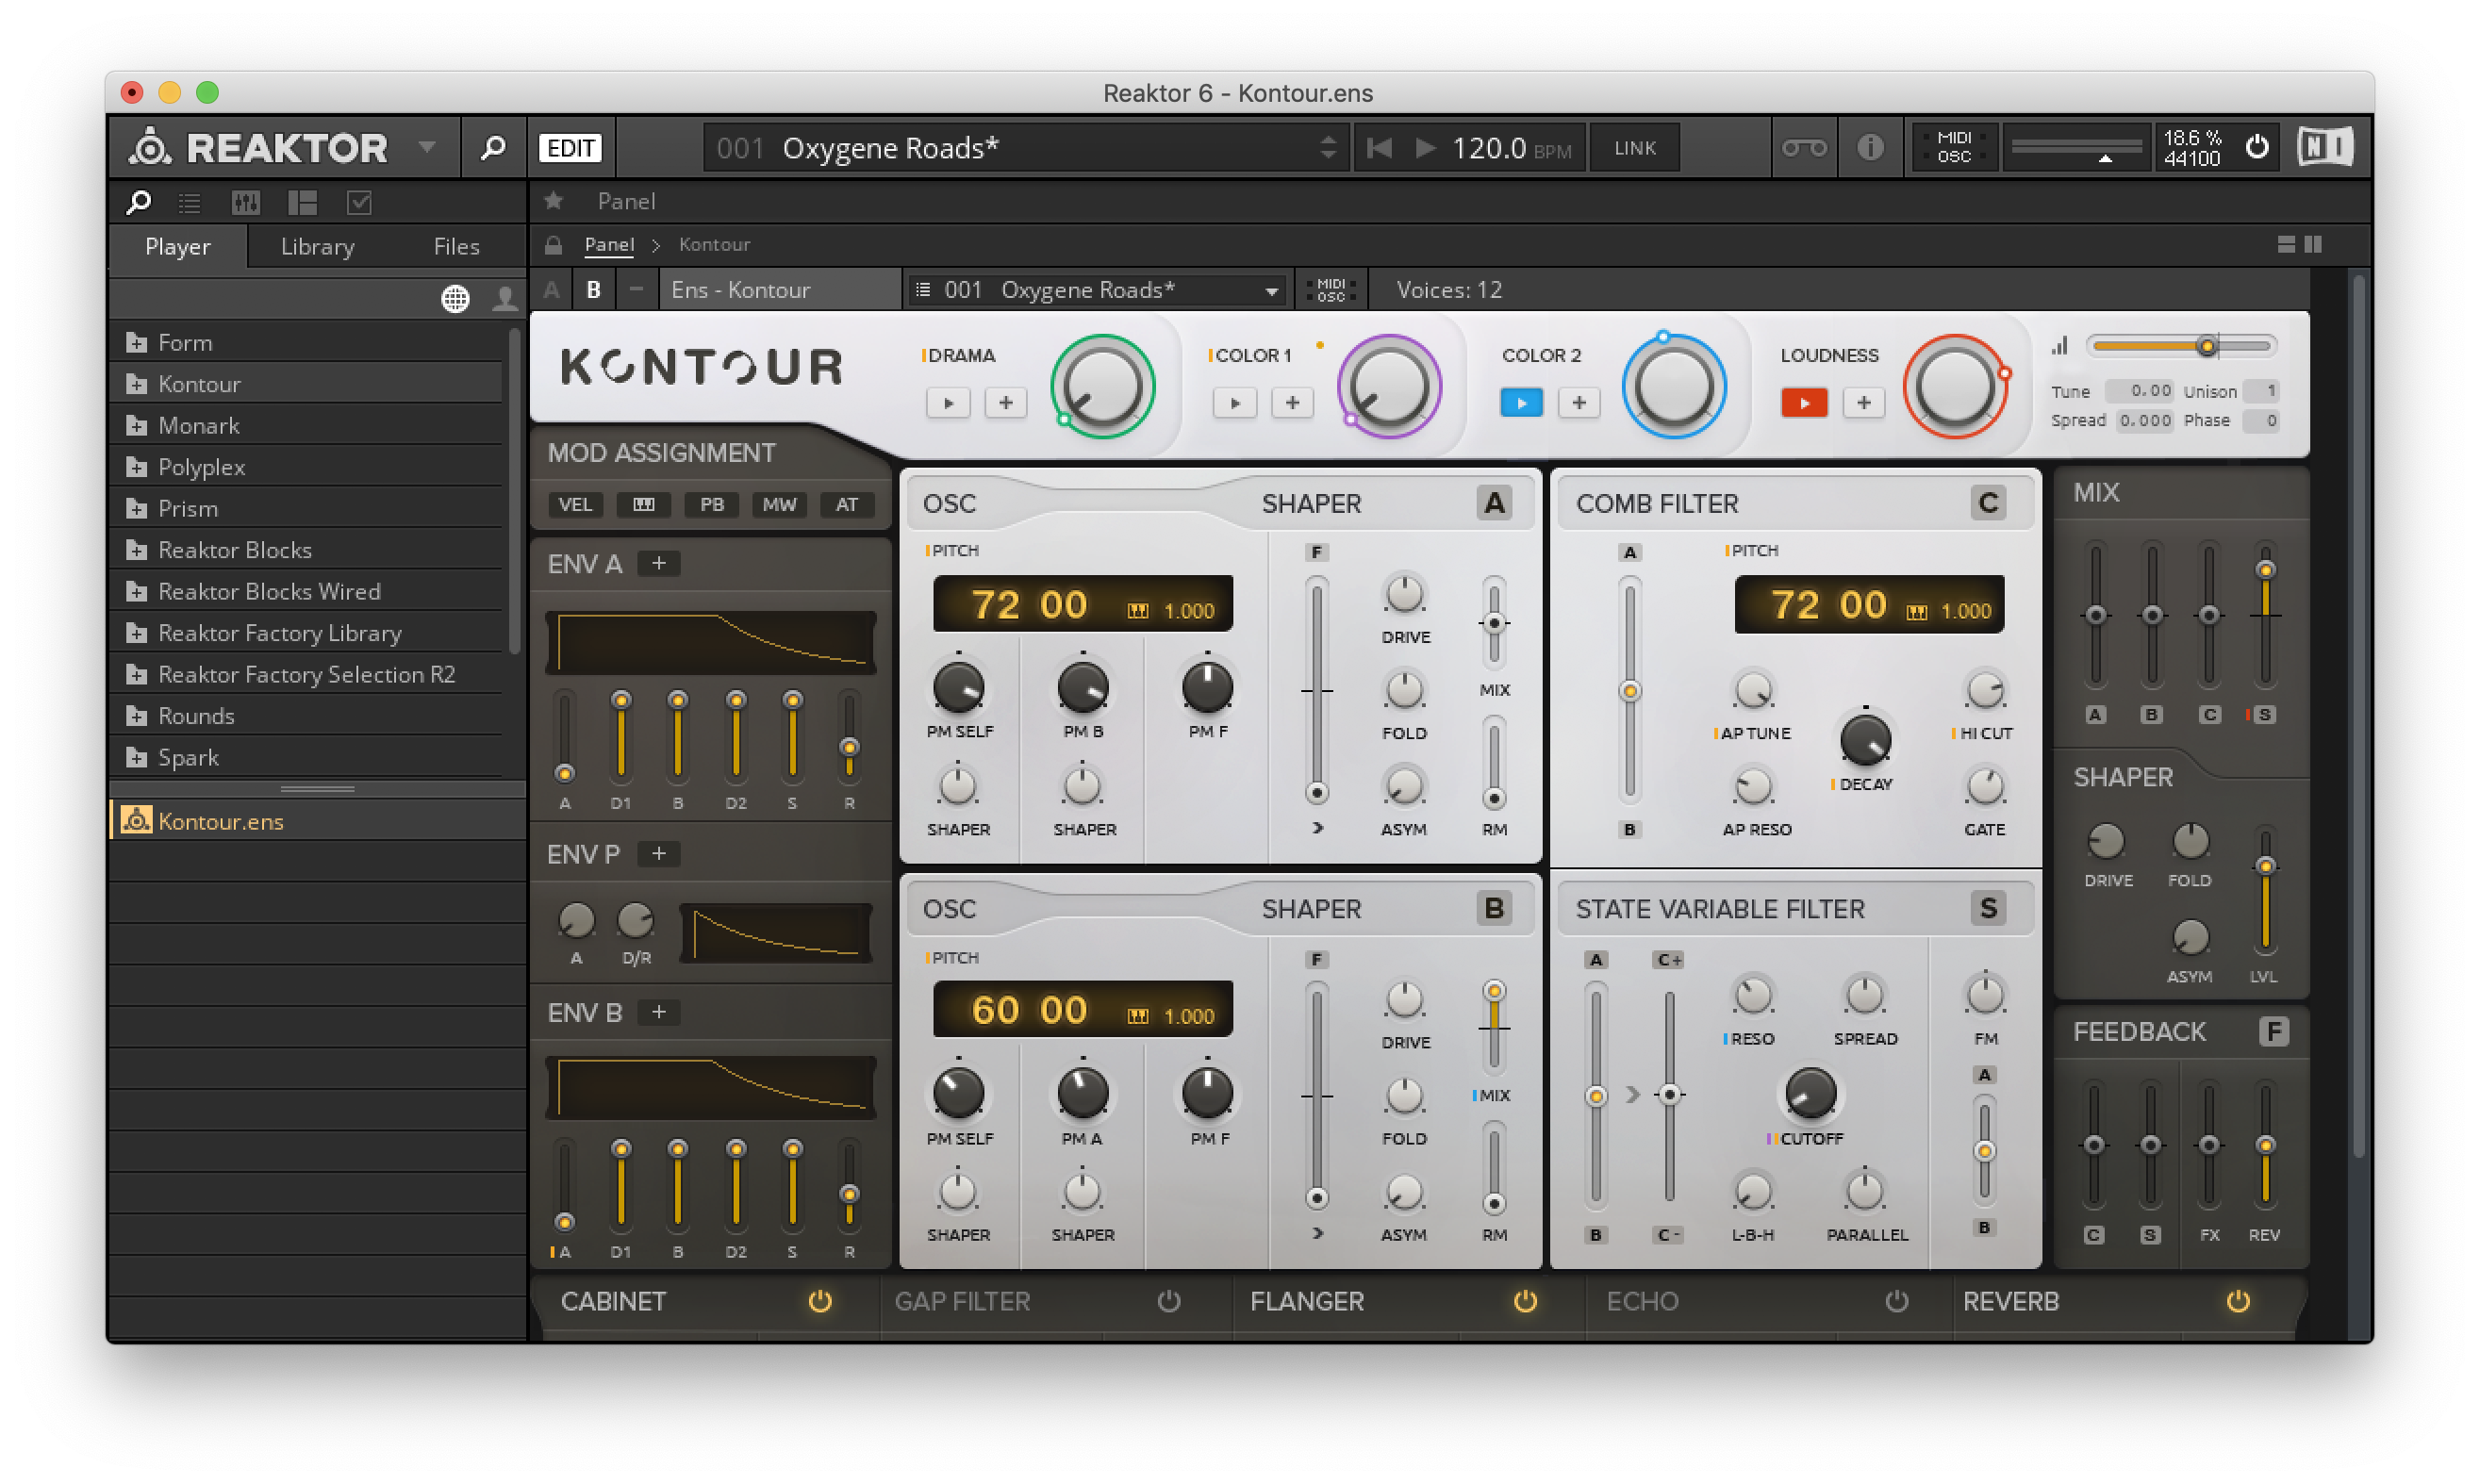Click the ENV A plus button

pos(659,564)
